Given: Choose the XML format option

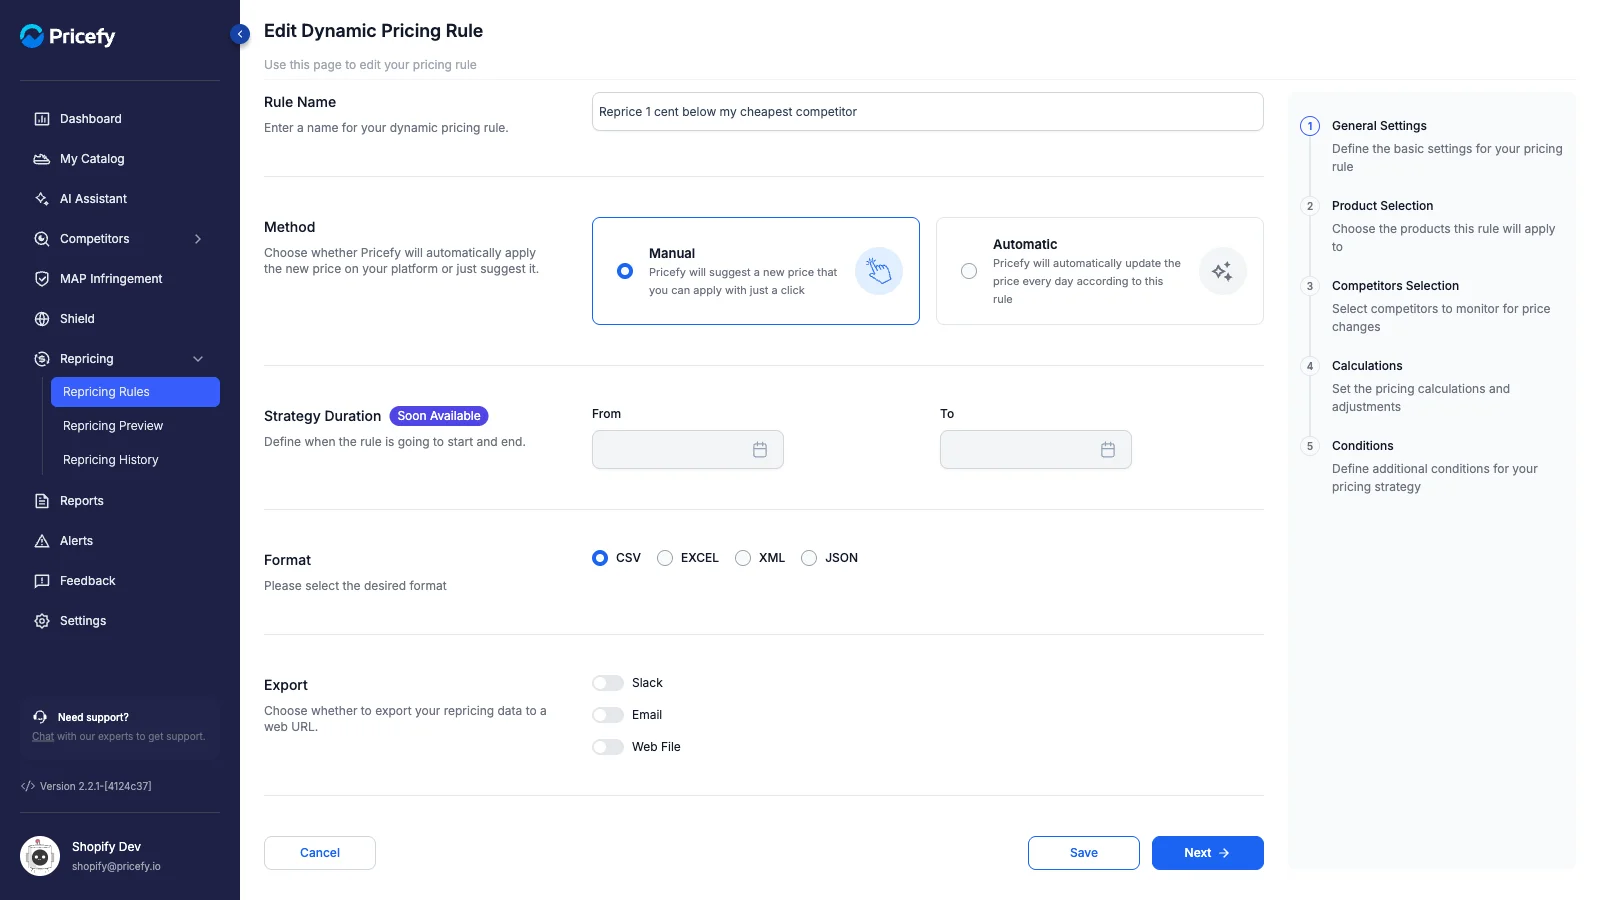Looking at the screenshot, I should (x=743, y=558).
